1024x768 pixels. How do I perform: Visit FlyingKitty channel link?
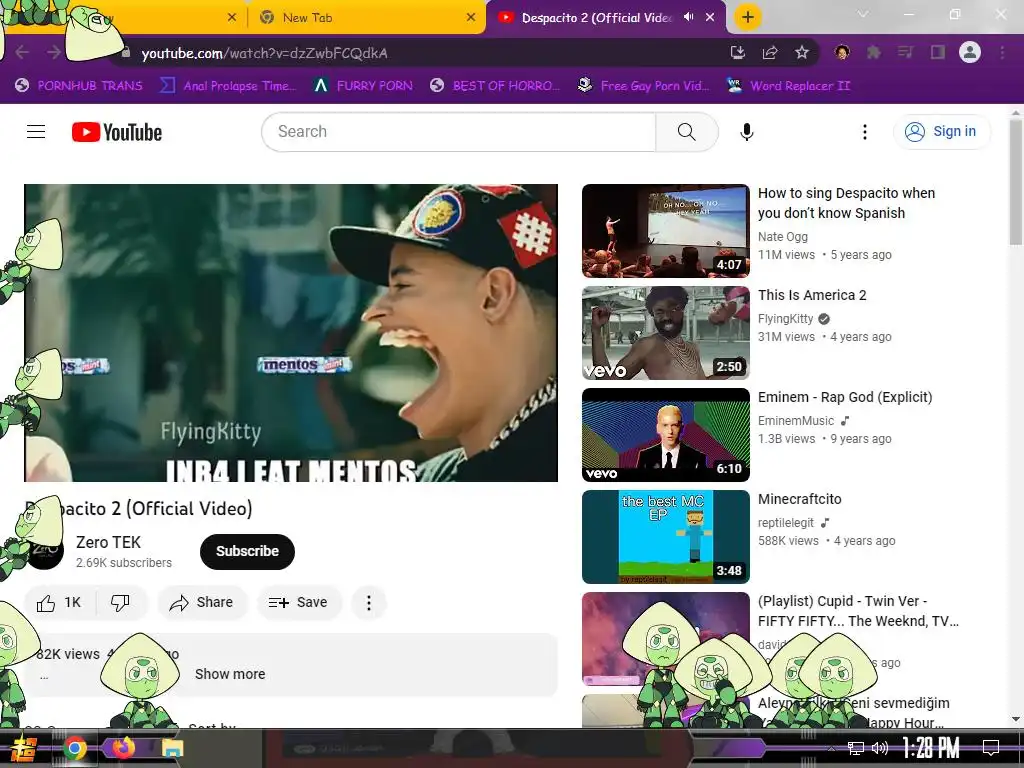tap(786, 319)
